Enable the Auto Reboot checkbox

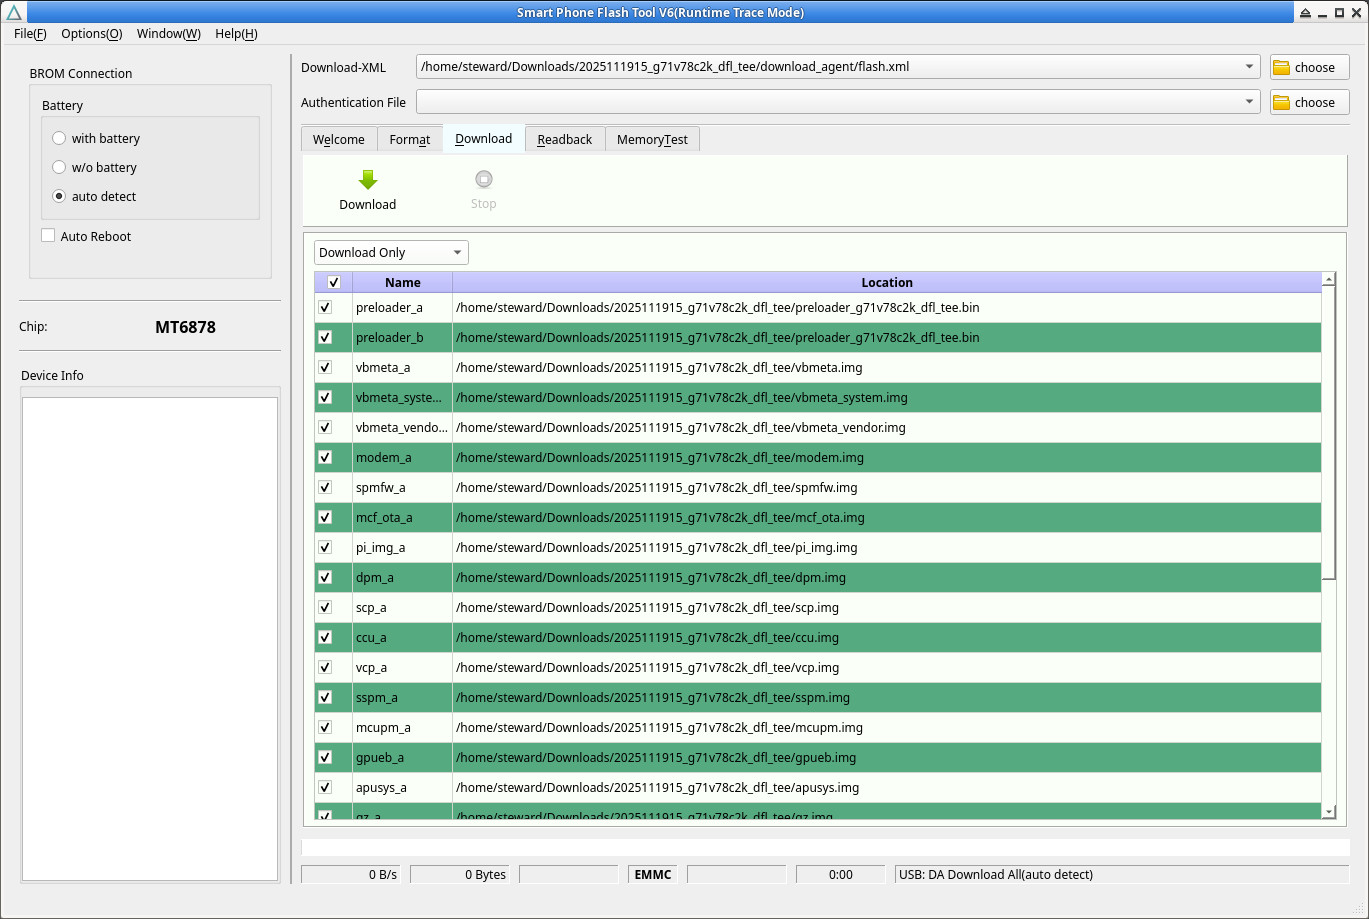click(x=48, y=236)
